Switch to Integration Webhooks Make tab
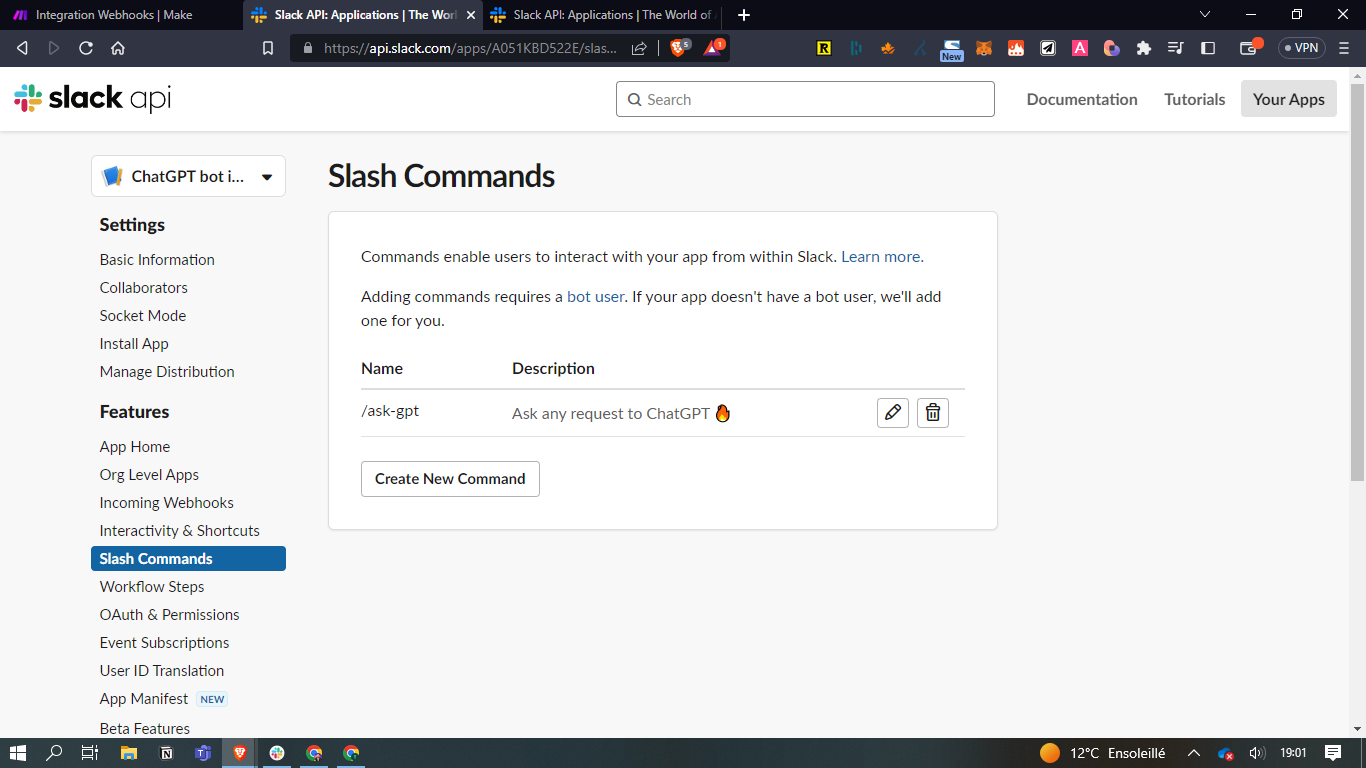 pyautogui.click(x=115, y=15)
